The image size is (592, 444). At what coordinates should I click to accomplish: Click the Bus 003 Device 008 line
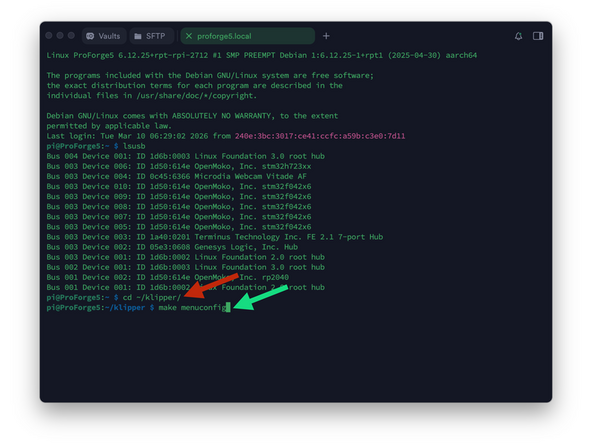pos(179,207)
